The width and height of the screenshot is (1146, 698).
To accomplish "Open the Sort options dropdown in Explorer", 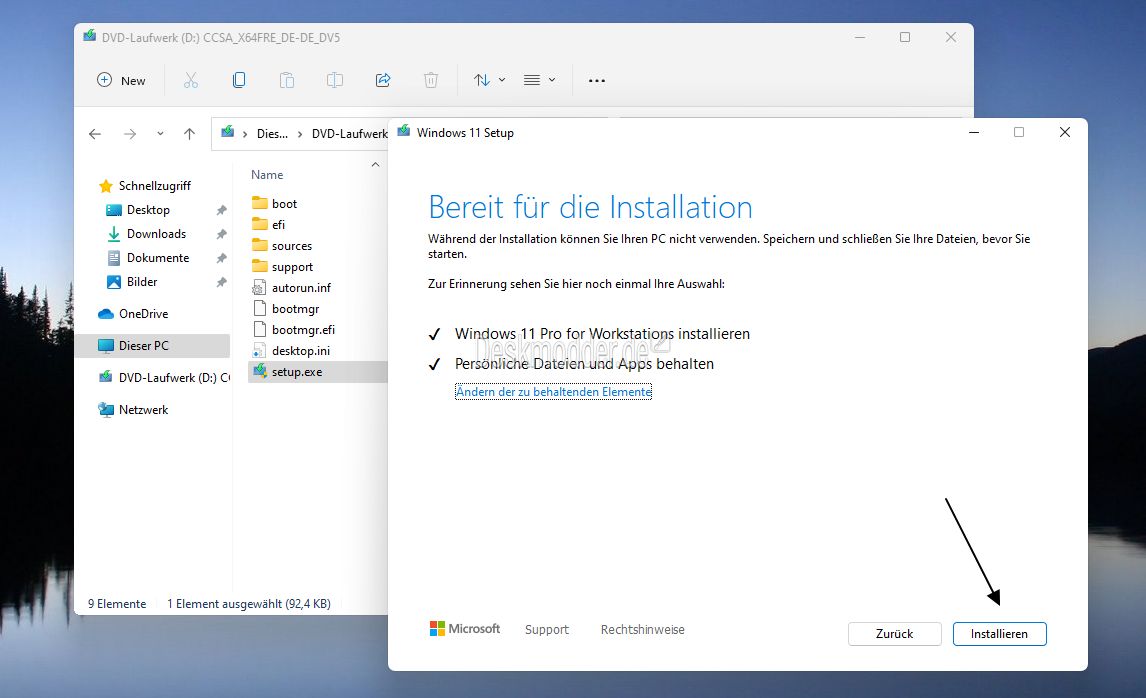I will pos(489,80).
